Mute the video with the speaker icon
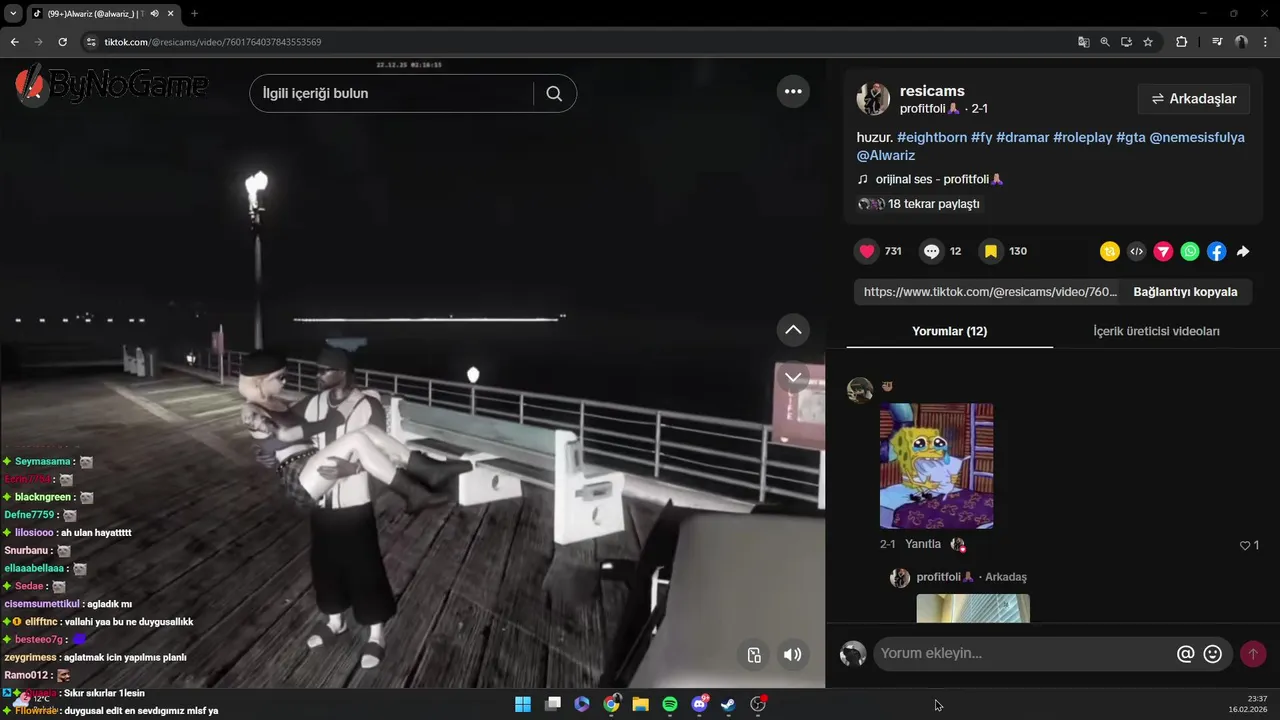1280x720 pixels. tap(792, 655)
